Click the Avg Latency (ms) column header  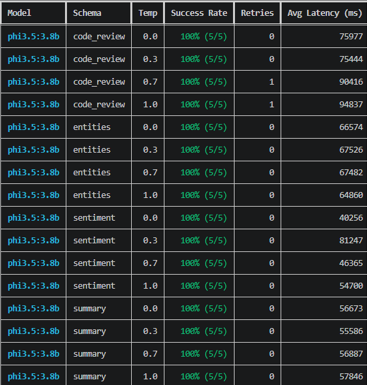coord(325,13)
